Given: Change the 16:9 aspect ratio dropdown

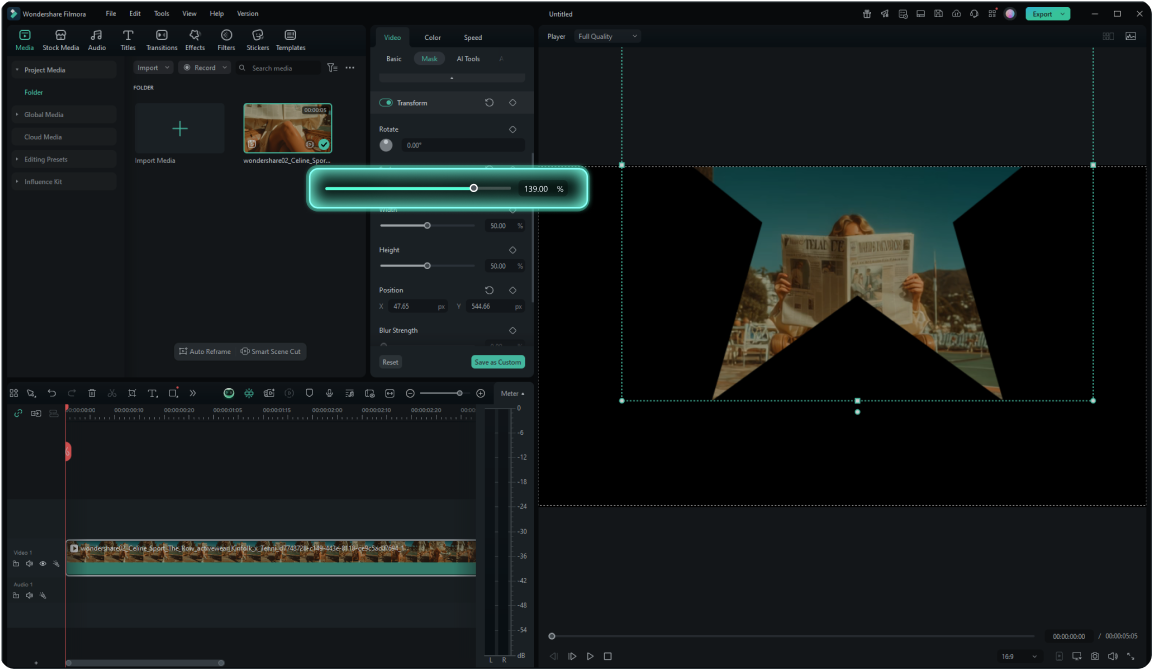Looking at the screenshot, I should click(1019, 657).
